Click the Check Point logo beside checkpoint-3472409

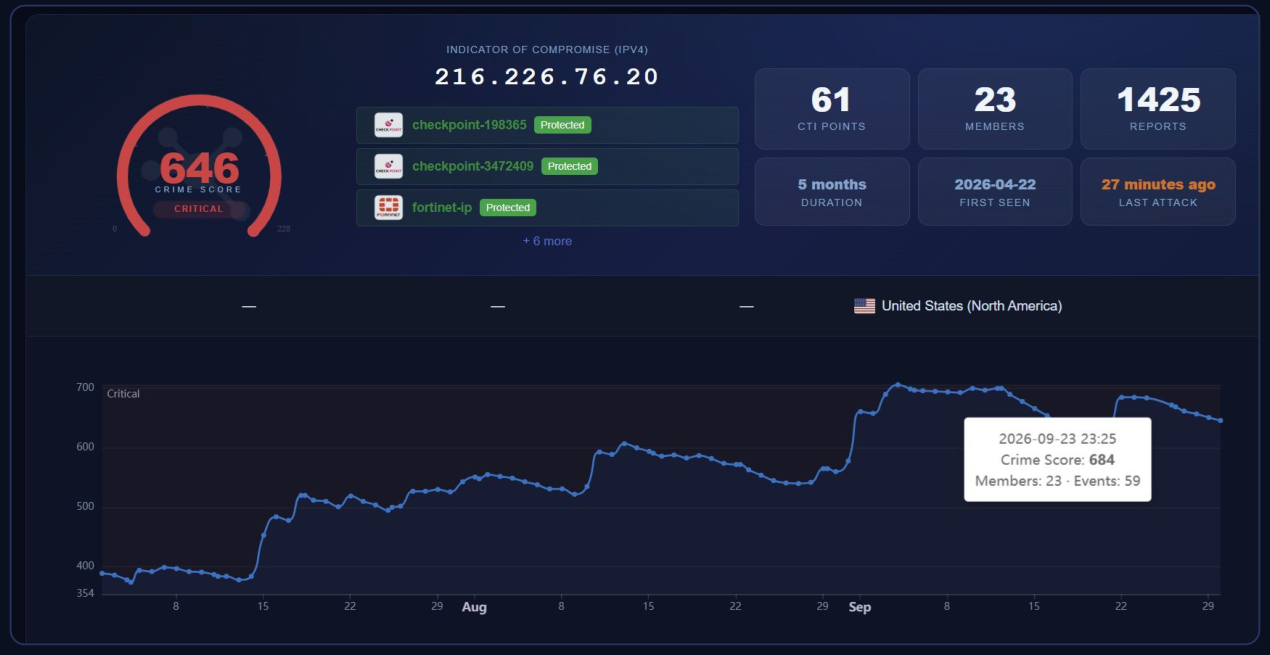click(x=388, y=166)
